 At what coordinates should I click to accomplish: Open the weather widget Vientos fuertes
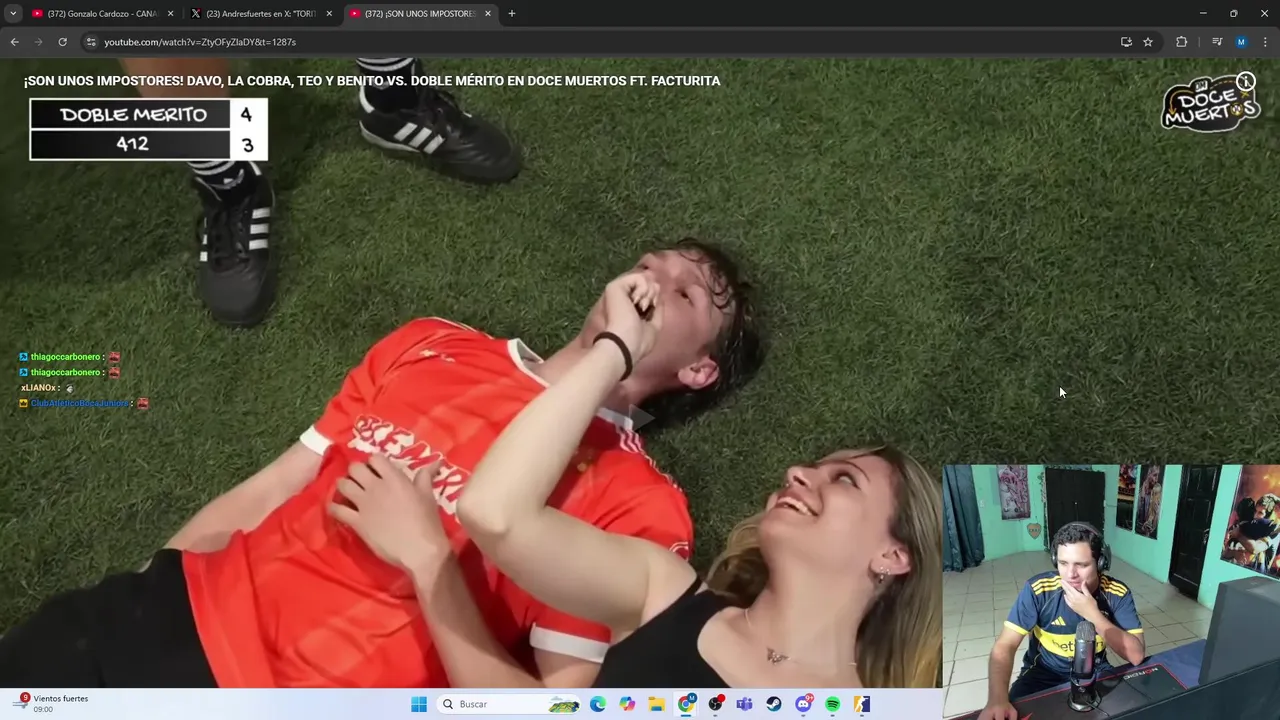coord(52,703)
